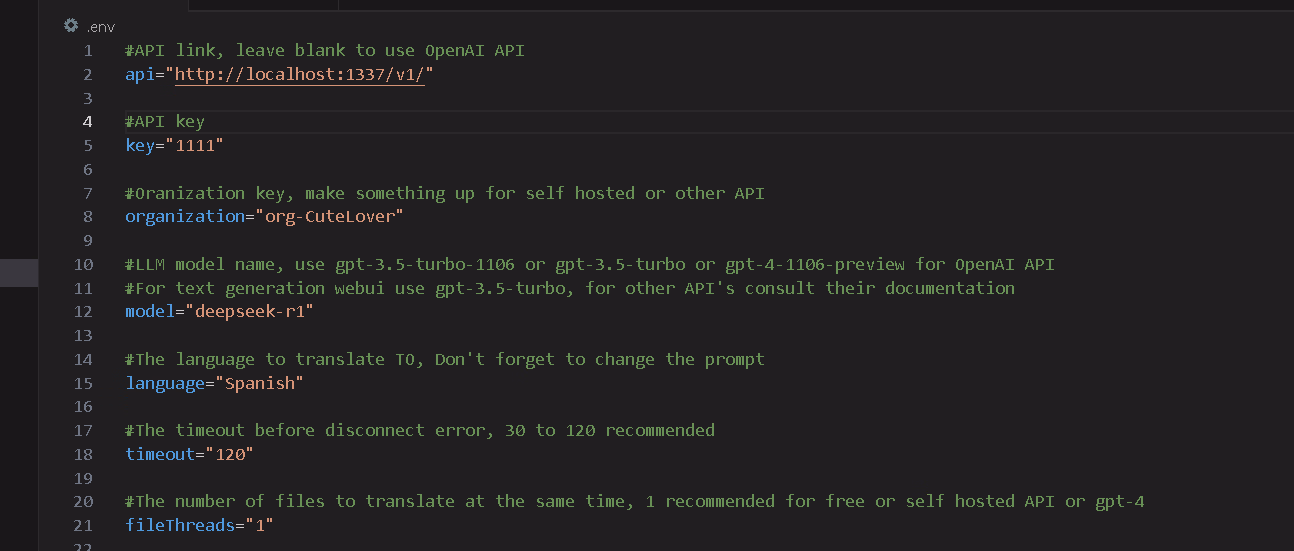
Task: Click the gear icon beside .env breadcrumb
Action: pos(70,25)
